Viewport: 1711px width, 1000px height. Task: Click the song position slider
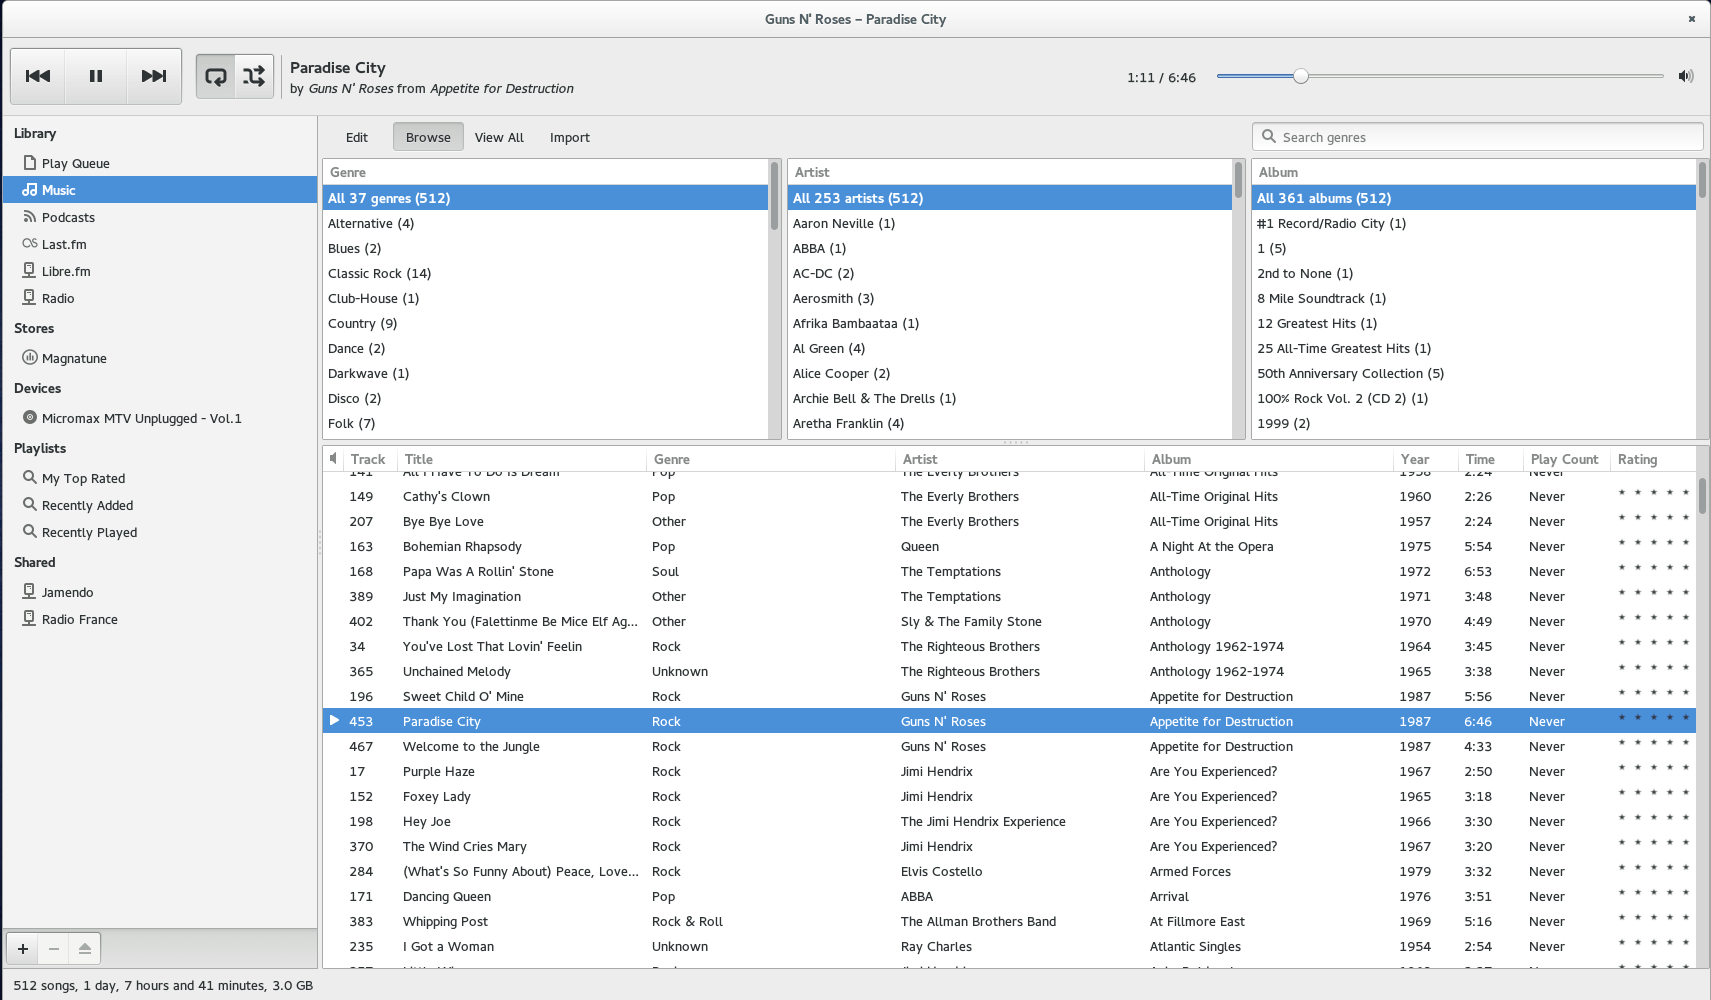1440,76
